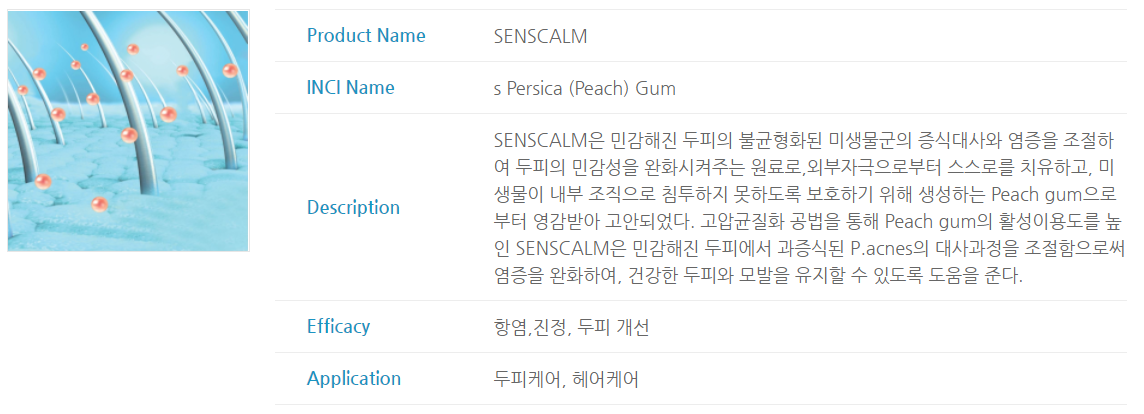Click the 항염,진정, 두피 개선 efficacy value
Image resolution: width=1144 pixels, height=414 pixels.
click(x=571, y=327)
